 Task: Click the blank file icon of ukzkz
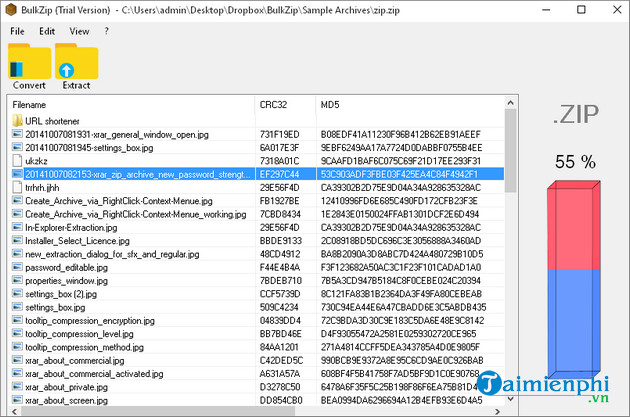point(17,161)
